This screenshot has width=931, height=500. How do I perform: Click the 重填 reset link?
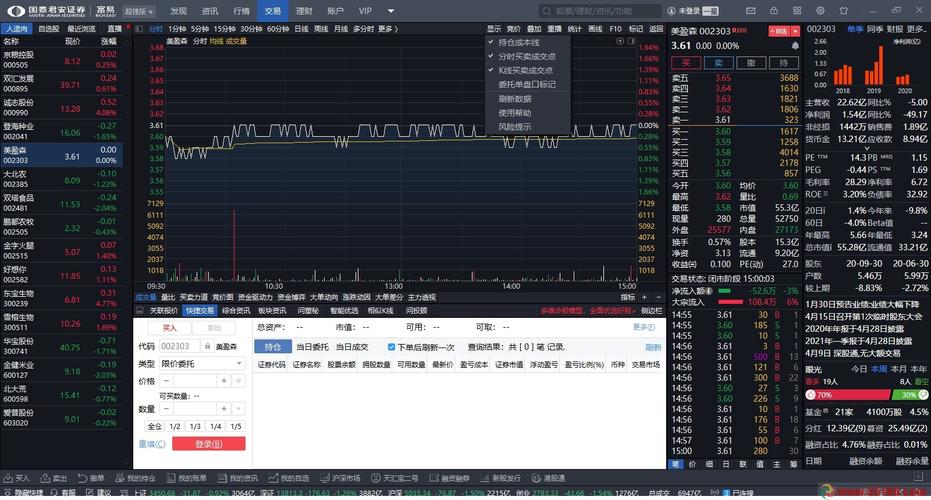pyautogui.click(x=151, y=444)
